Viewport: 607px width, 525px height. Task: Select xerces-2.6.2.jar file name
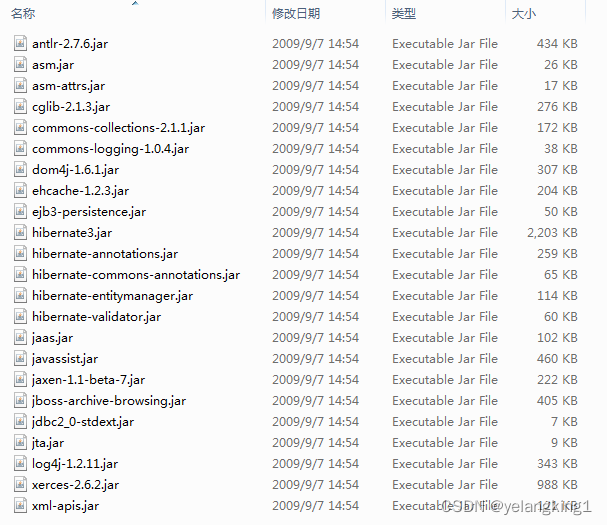(75, 485)
